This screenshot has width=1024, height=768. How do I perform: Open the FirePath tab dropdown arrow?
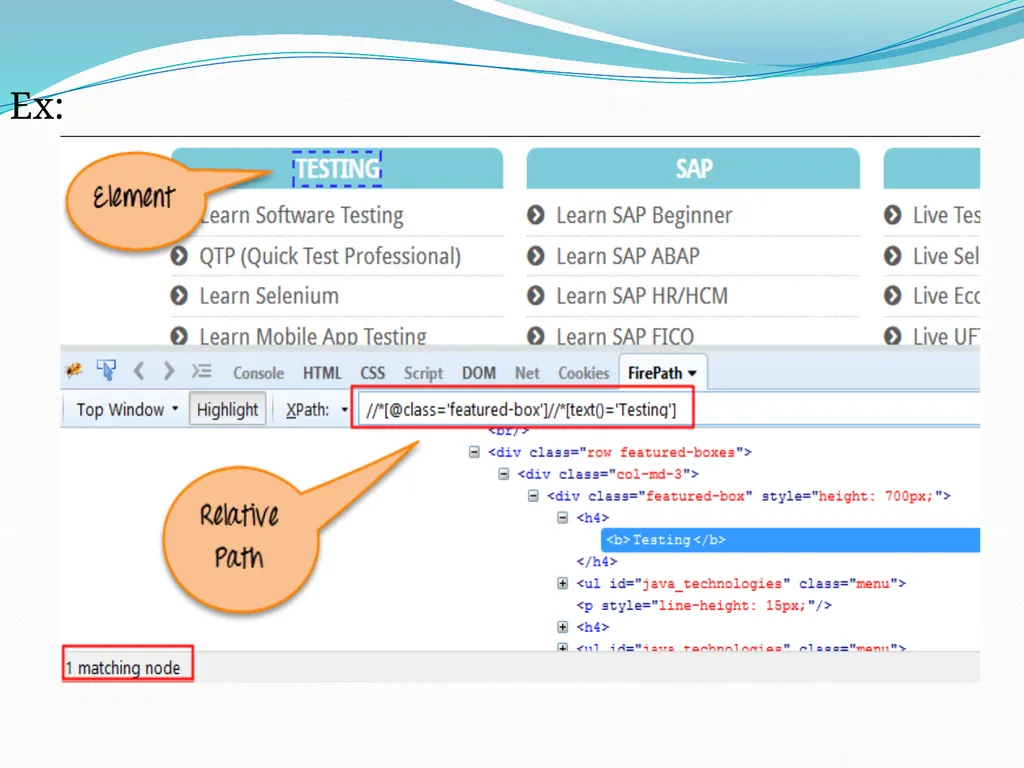click(692, 373)
